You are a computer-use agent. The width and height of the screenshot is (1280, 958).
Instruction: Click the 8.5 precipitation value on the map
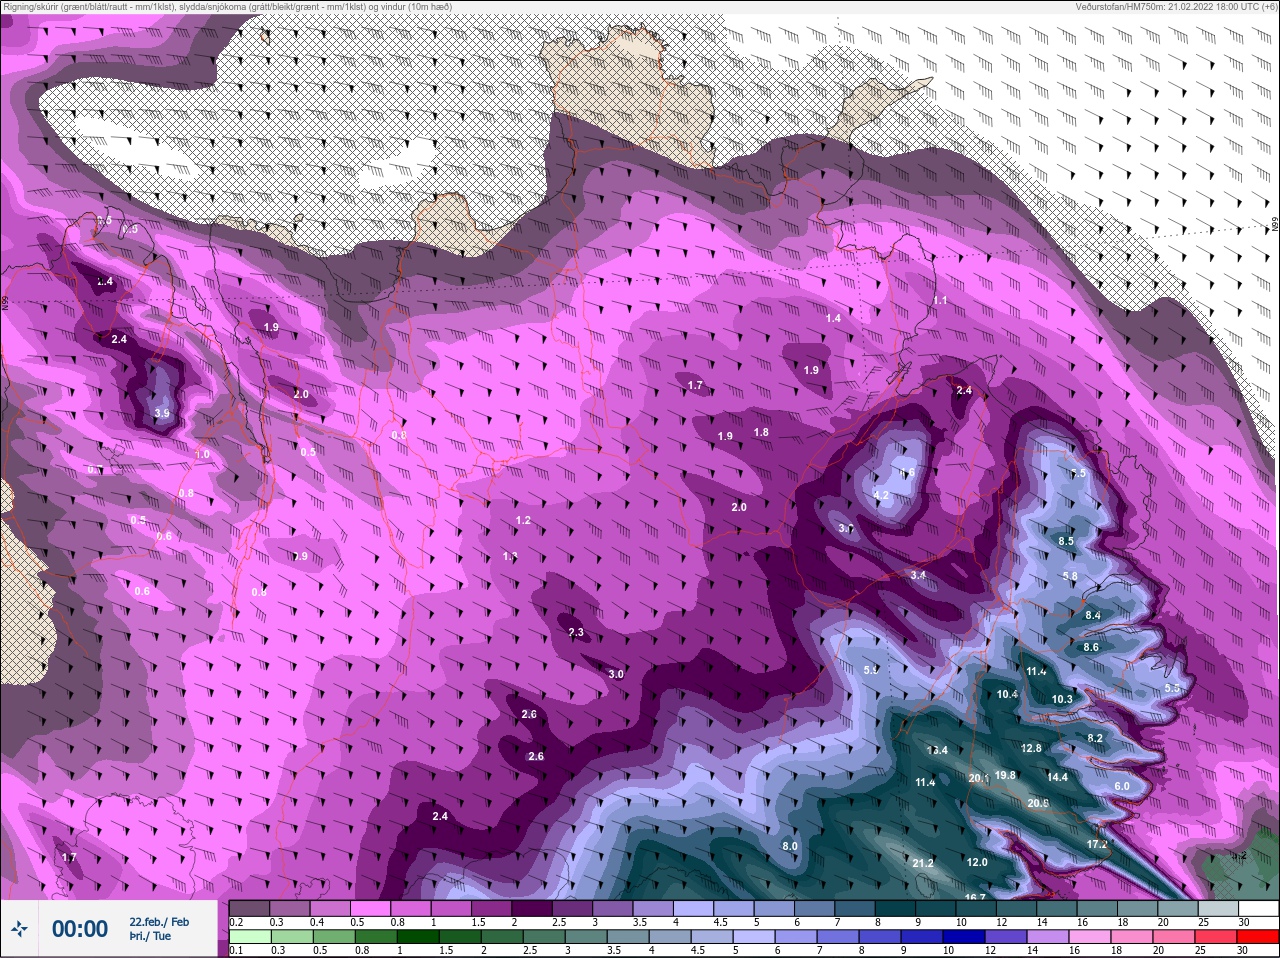(1066, 541)
